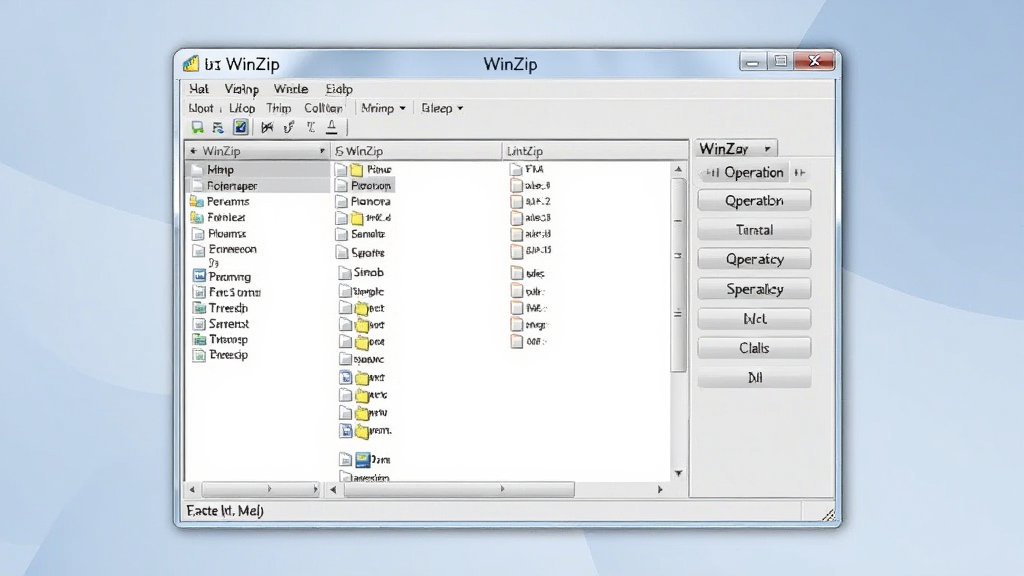This screenshot has width=1024, height=576.
Task: Click the status bar text Eacte ld, Mel)
Action: click(225, 511)
